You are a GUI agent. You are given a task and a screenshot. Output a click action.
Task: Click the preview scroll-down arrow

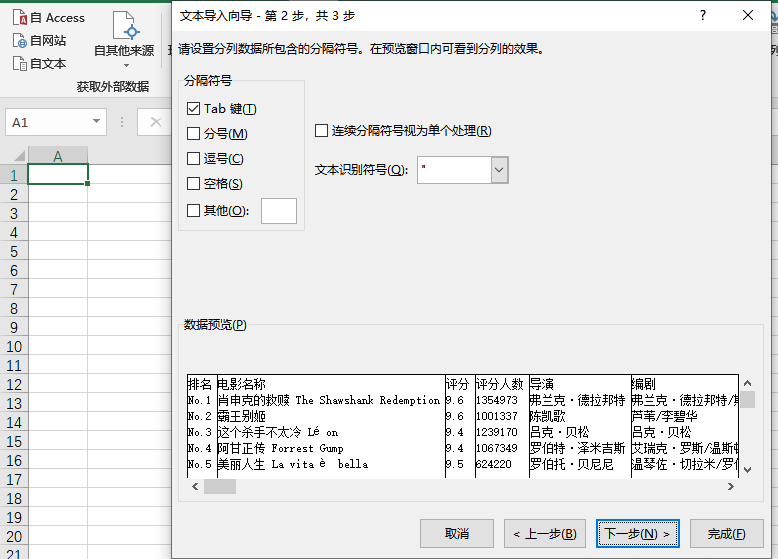point(748,470)
